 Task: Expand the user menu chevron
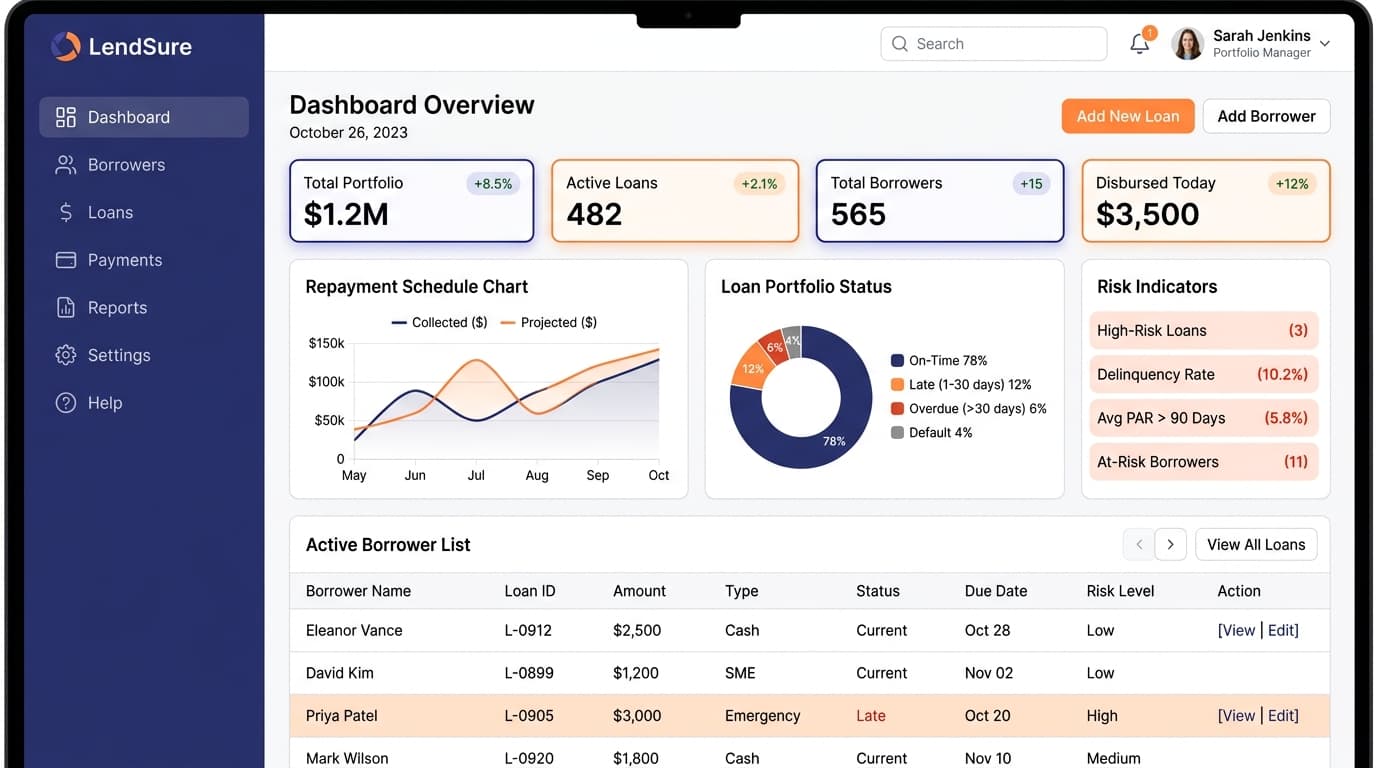1325,44
